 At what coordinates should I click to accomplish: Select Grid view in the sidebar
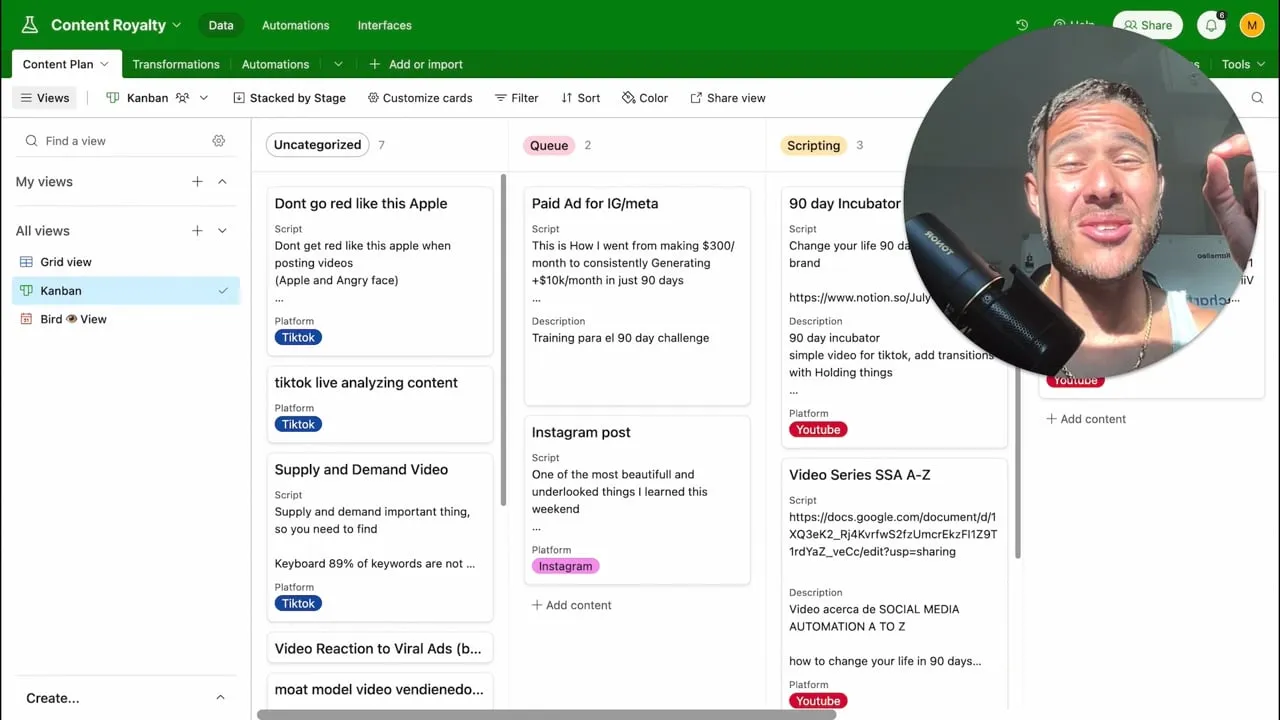point(126,262)
